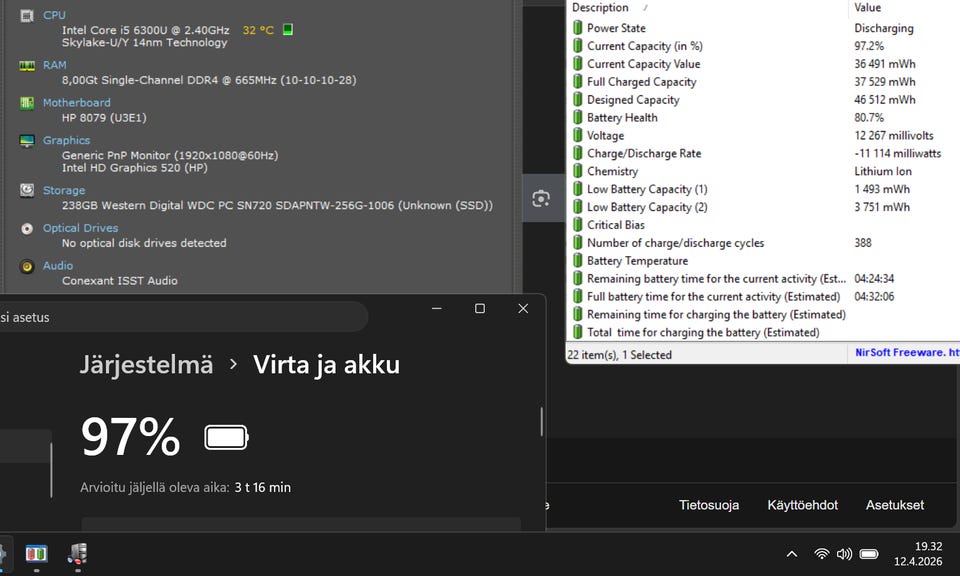
Task: Click the volume tray icon
Action: click(x=844, y=554)
